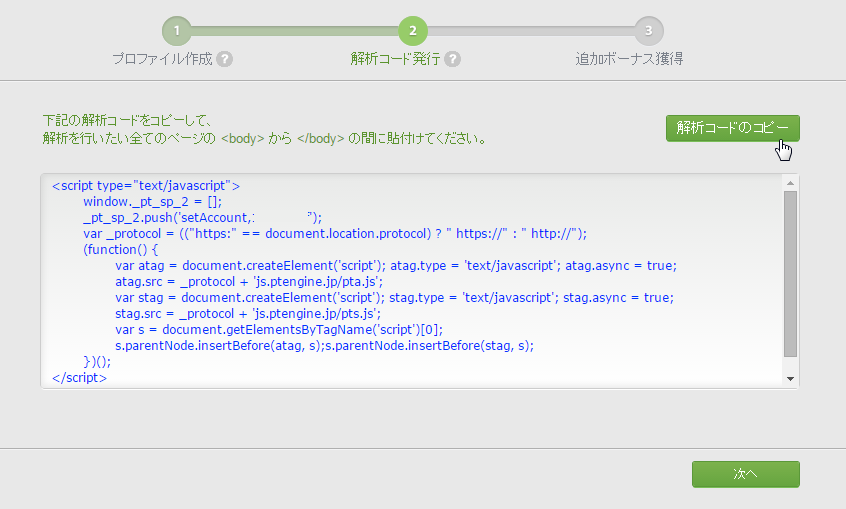Click the (function() { code line
The height and width of the screenshot is (509, 846).
(120, 250)
